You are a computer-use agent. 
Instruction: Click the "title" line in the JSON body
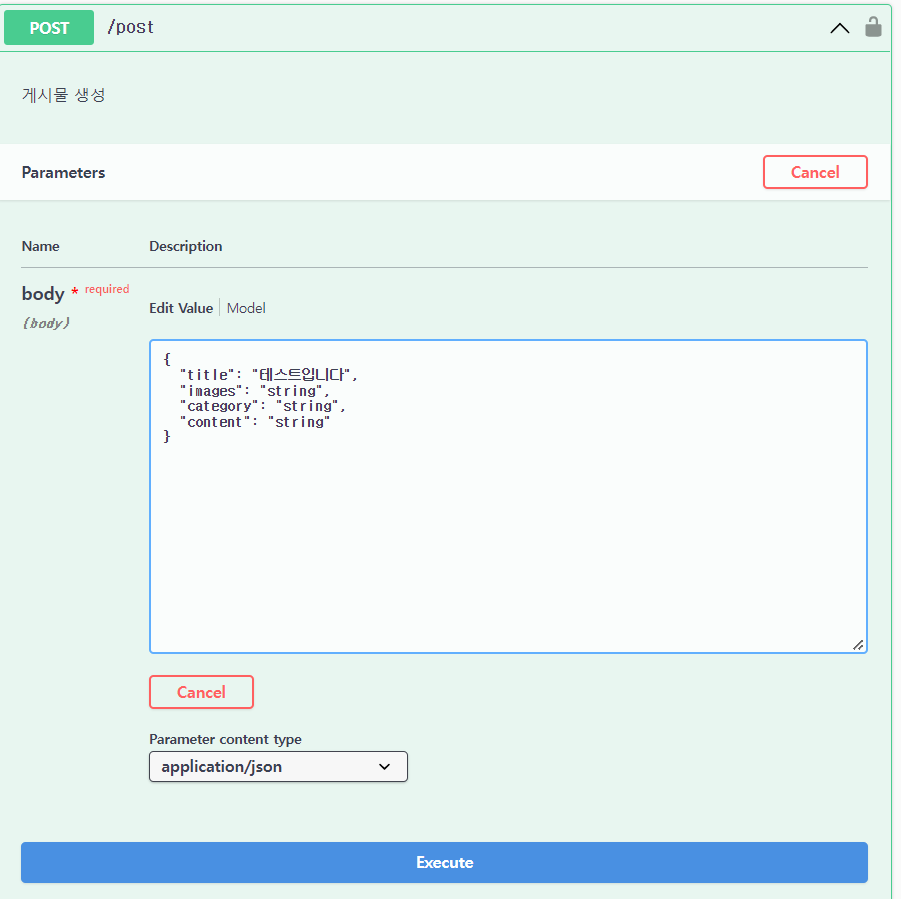[x=269, y=375]
